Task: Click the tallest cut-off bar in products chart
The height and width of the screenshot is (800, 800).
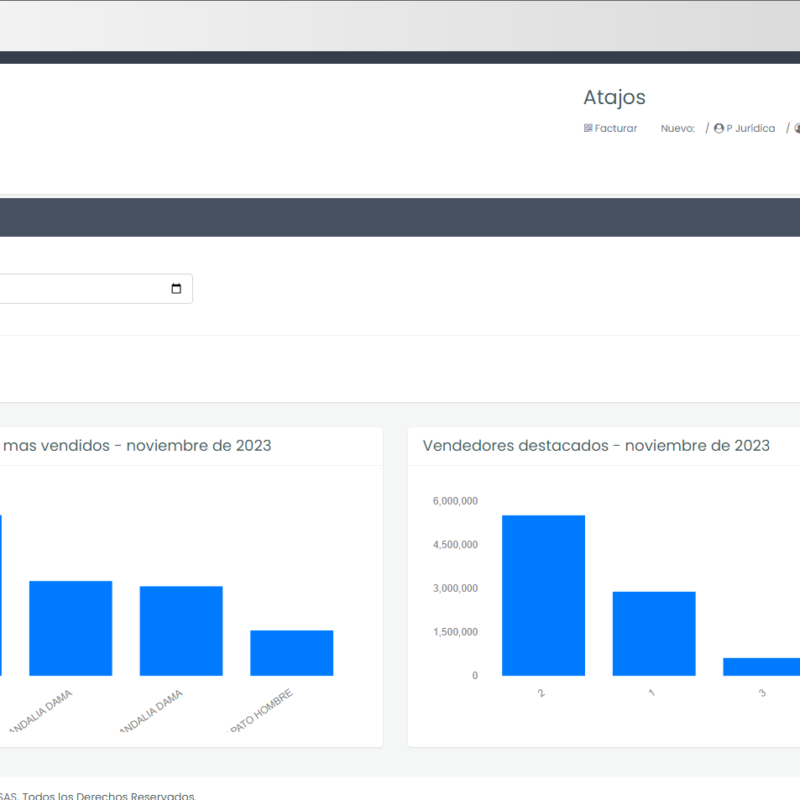Action: (x=1, y=595)
